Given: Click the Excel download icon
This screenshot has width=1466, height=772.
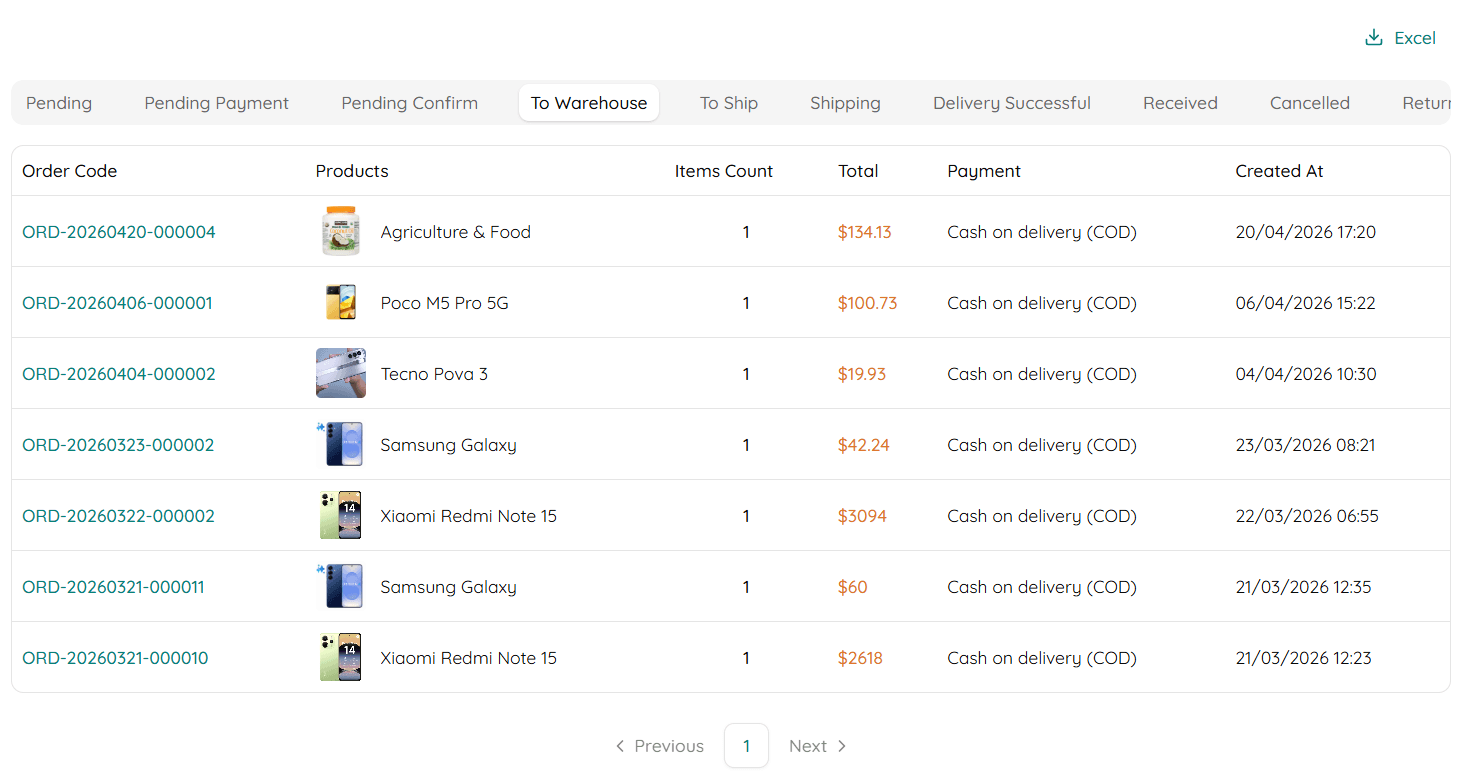Looking at the screenshot, I should pos(1373,38).
